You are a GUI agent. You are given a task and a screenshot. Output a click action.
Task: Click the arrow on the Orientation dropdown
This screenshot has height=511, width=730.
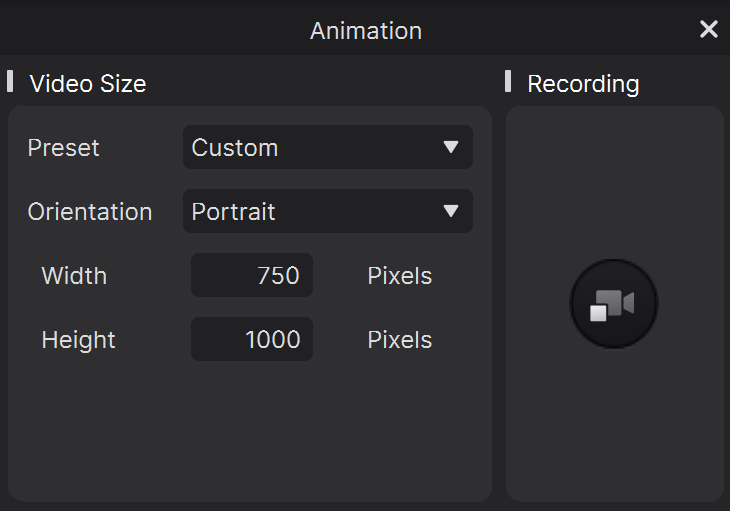tap(451, 211)
